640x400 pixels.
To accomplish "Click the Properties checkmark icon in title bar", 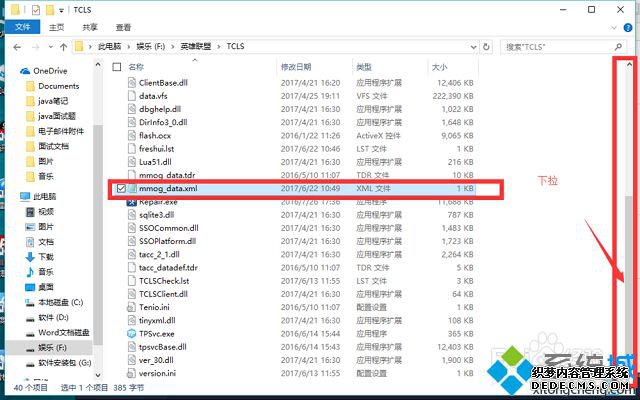I will [x=36, y=10].
